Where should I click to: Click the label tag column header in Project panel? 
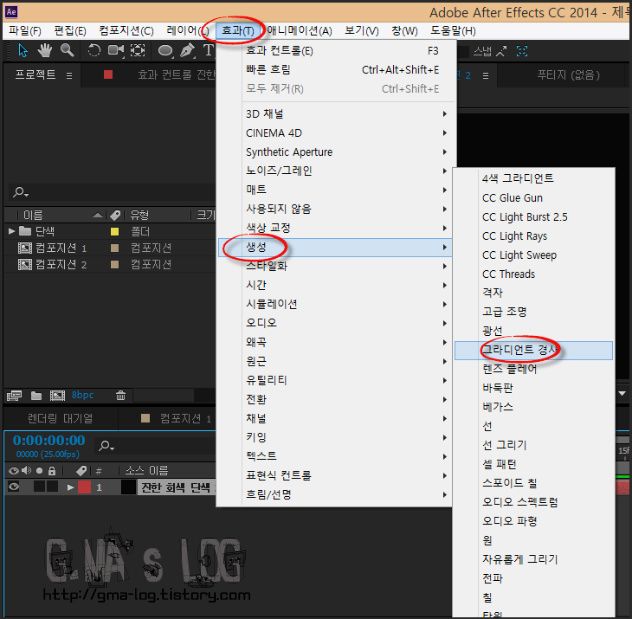(115, 215)
